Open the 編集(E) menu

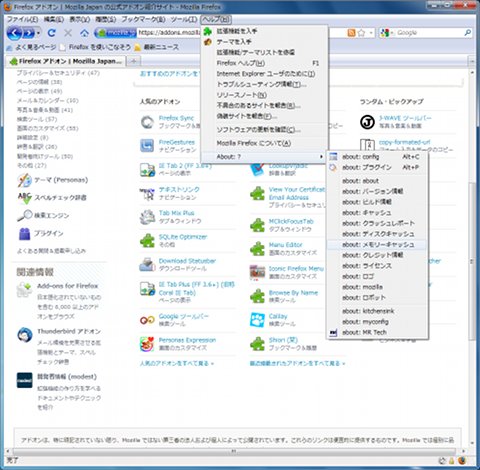click(x=54, y=19)
